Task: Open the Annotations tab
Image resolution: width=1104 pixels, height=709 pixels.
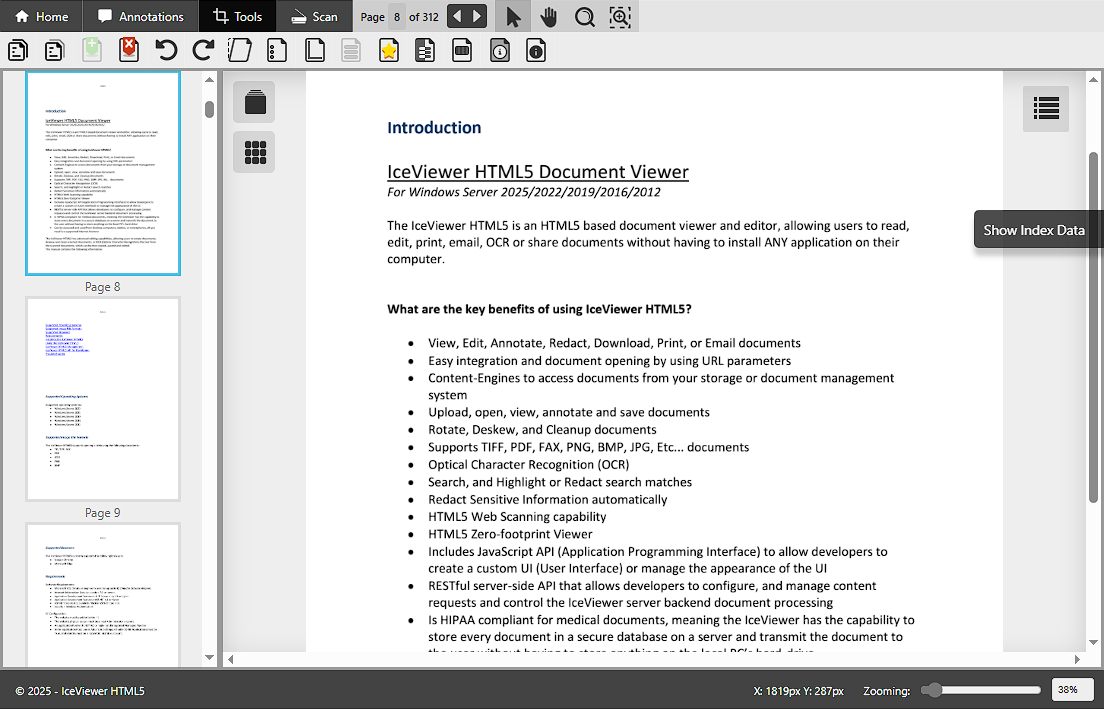Action: pyautogui.click(x=141, y=17)
